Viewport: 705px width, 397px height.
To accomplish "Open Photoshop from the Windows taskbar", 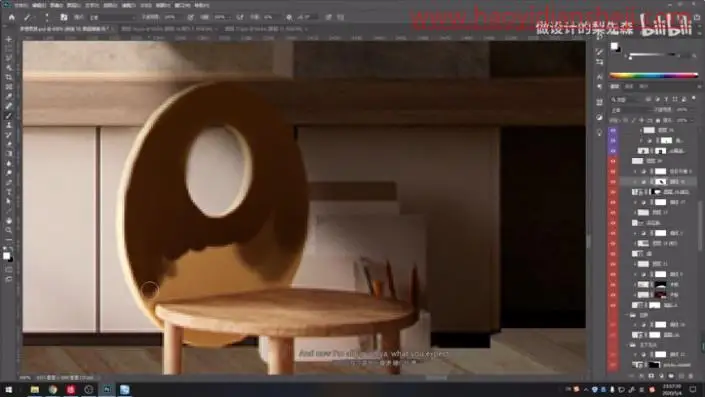I will 107,389.
